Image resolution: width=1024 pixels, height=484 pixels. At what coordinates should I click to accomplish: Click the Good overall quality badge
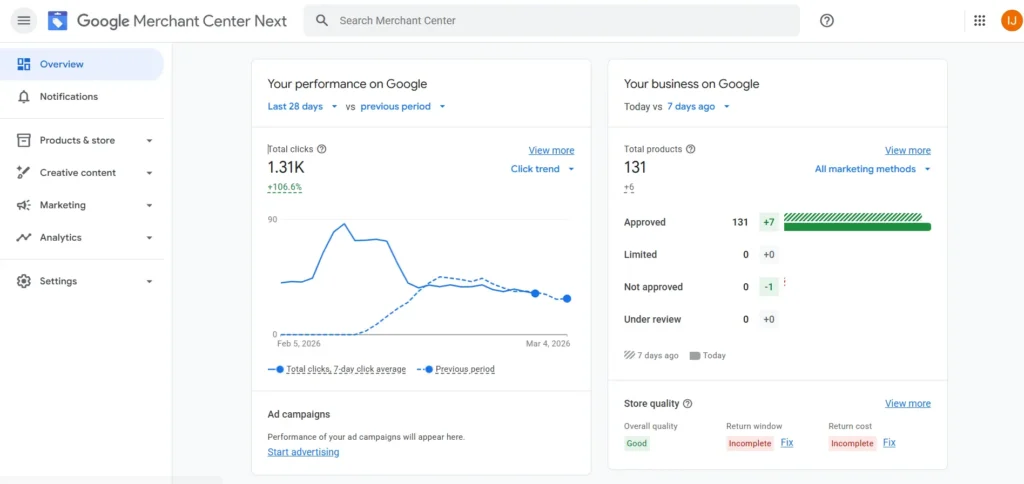click(x=637, y=444)
